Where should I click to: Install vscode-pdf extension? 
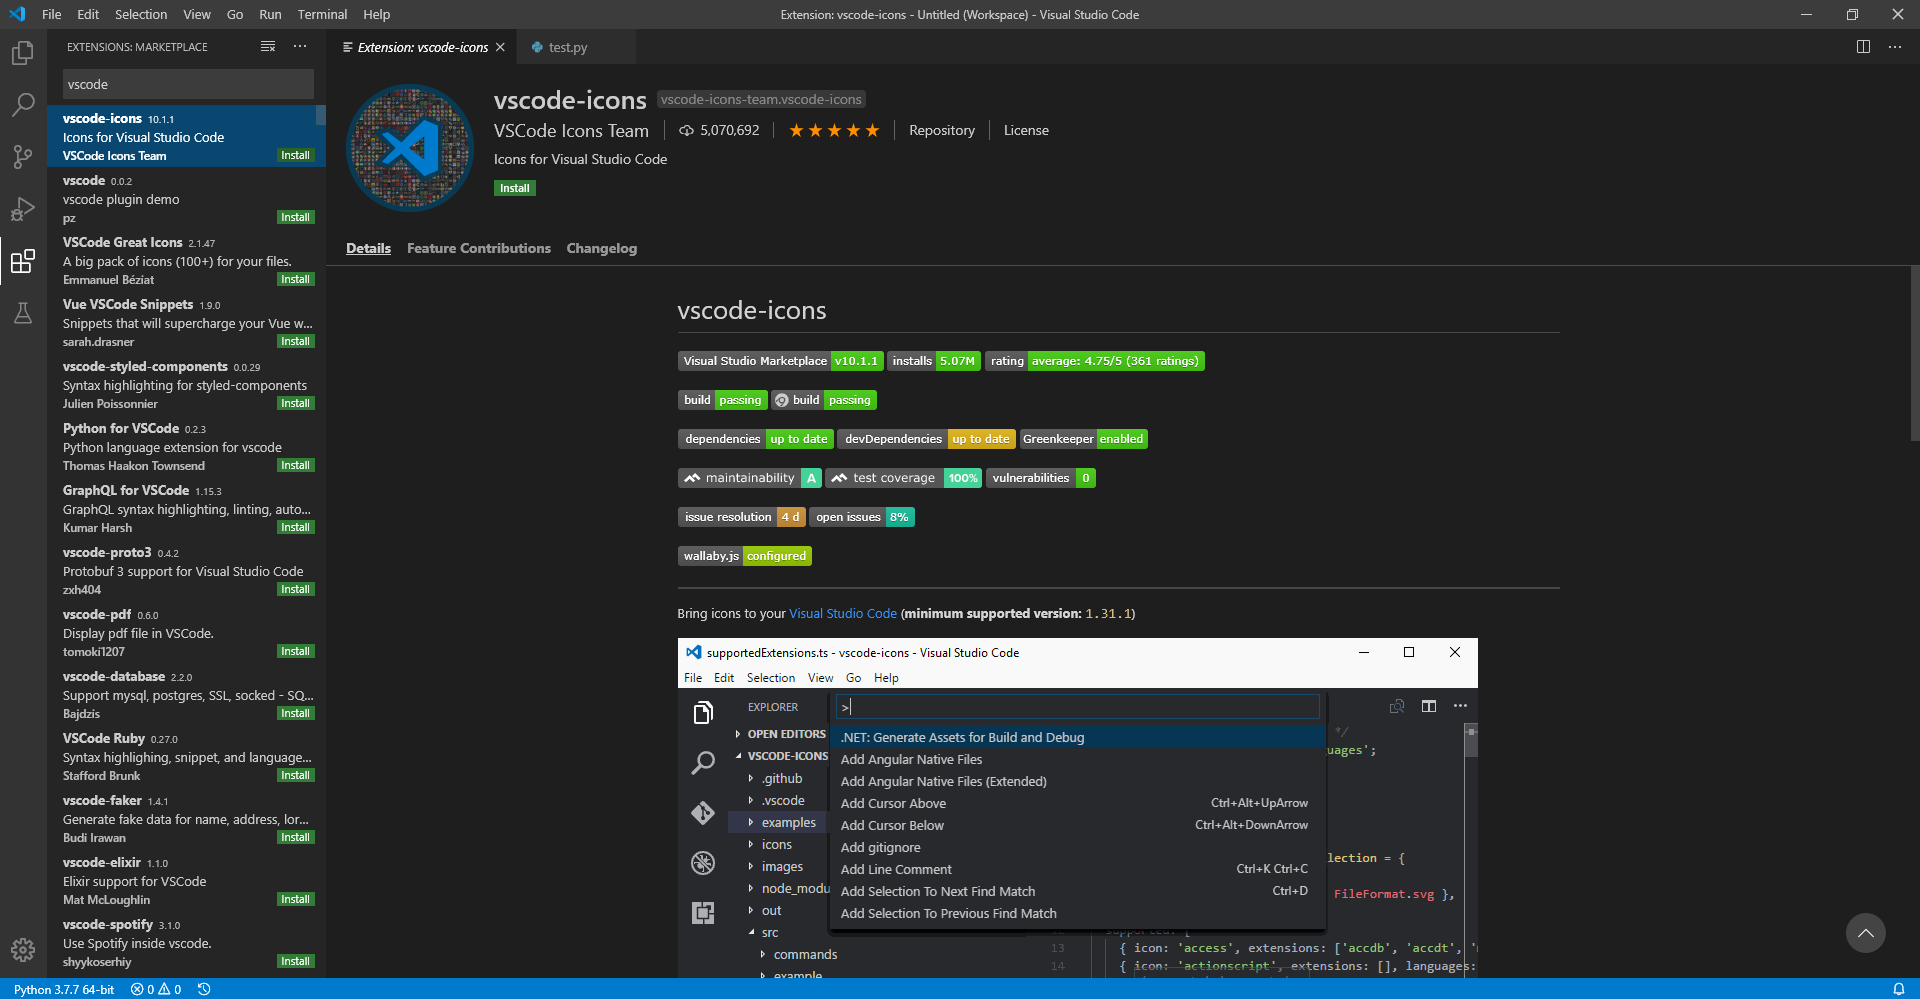pos(295,651)
